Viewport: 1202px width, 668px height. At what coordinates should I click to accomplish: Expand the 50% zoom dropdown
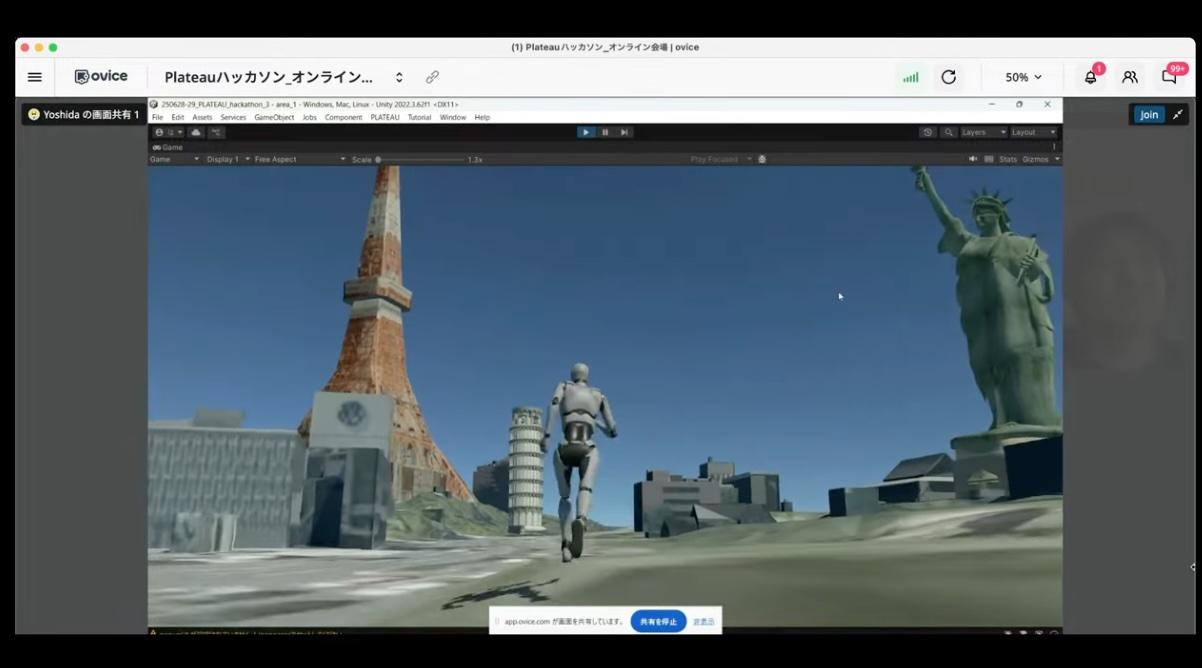[x=1023, y=77]
